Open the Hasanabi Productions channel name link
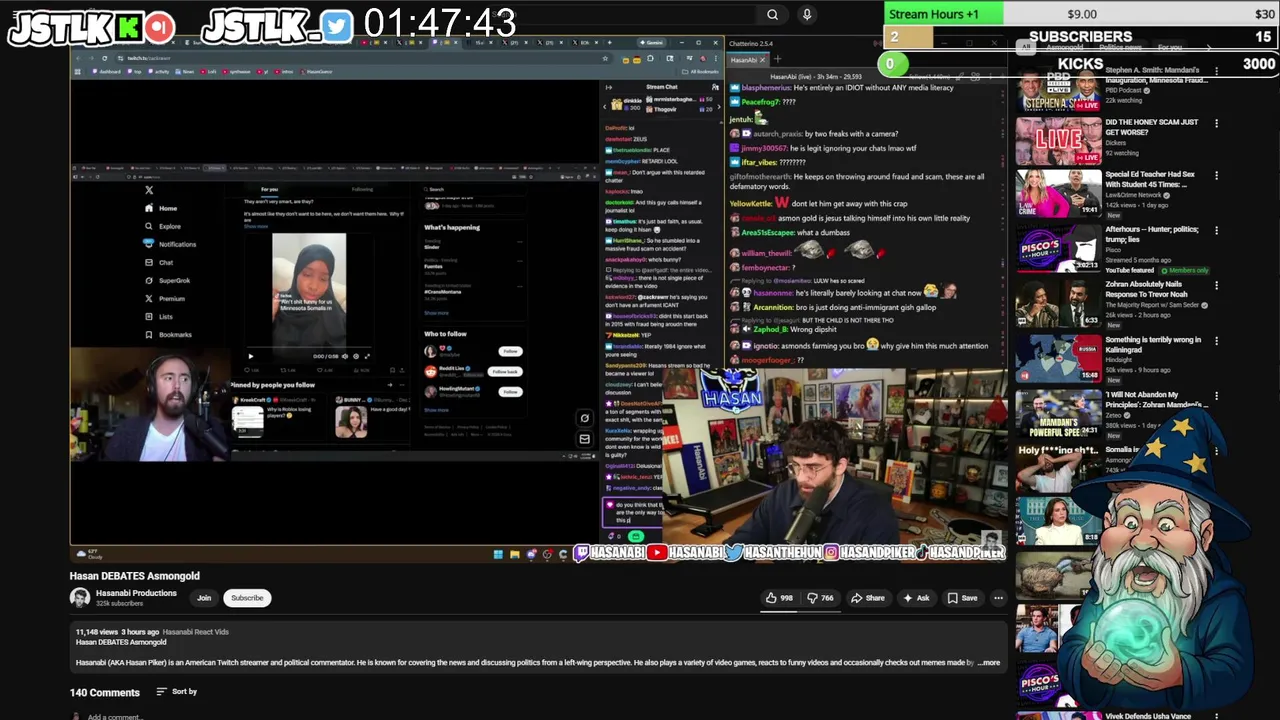 [136, 593]
